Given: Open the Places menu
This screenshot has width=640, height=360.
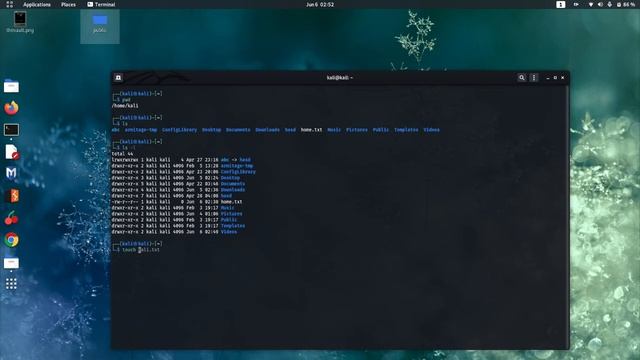Looking at the screenshot, I should point(68,4).
